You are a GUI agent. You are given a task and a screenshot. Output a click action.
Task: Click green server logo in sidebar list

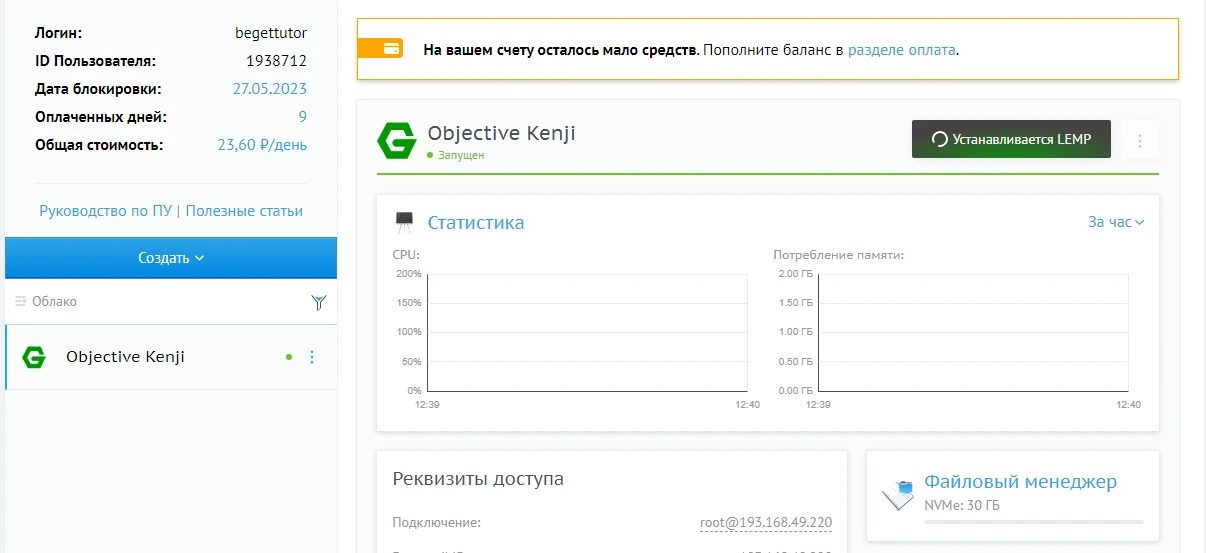click(35, 357)
